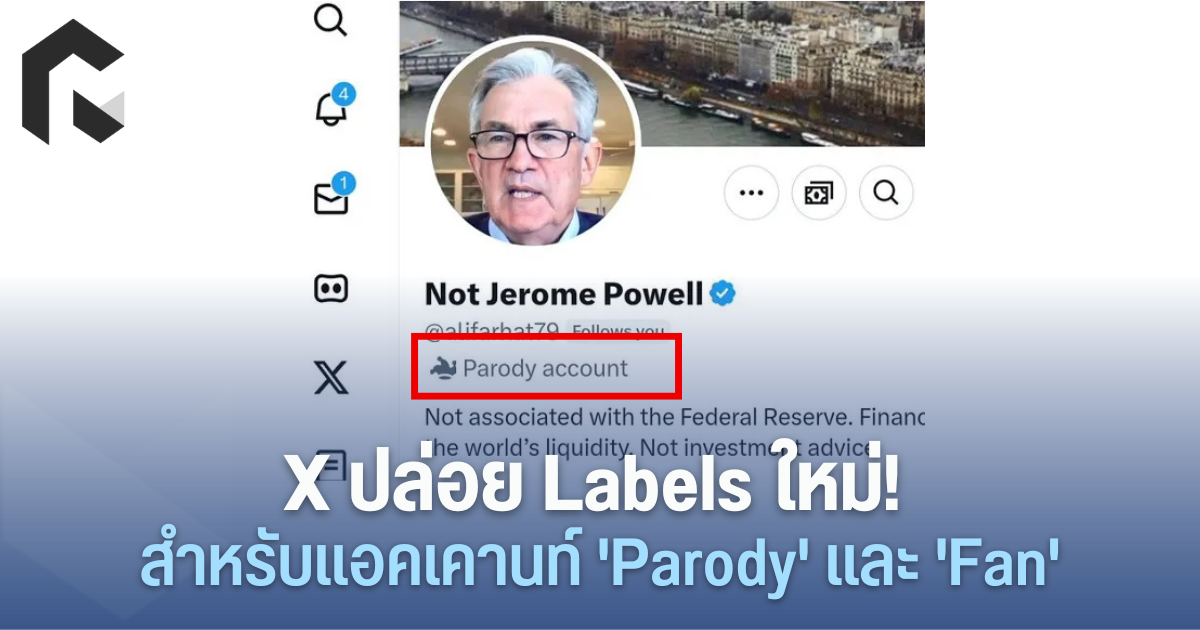The width and height of the screenshot is (1200, 630).
Task: Click the mask icon beside Parody account
Action: click(443, 368)
